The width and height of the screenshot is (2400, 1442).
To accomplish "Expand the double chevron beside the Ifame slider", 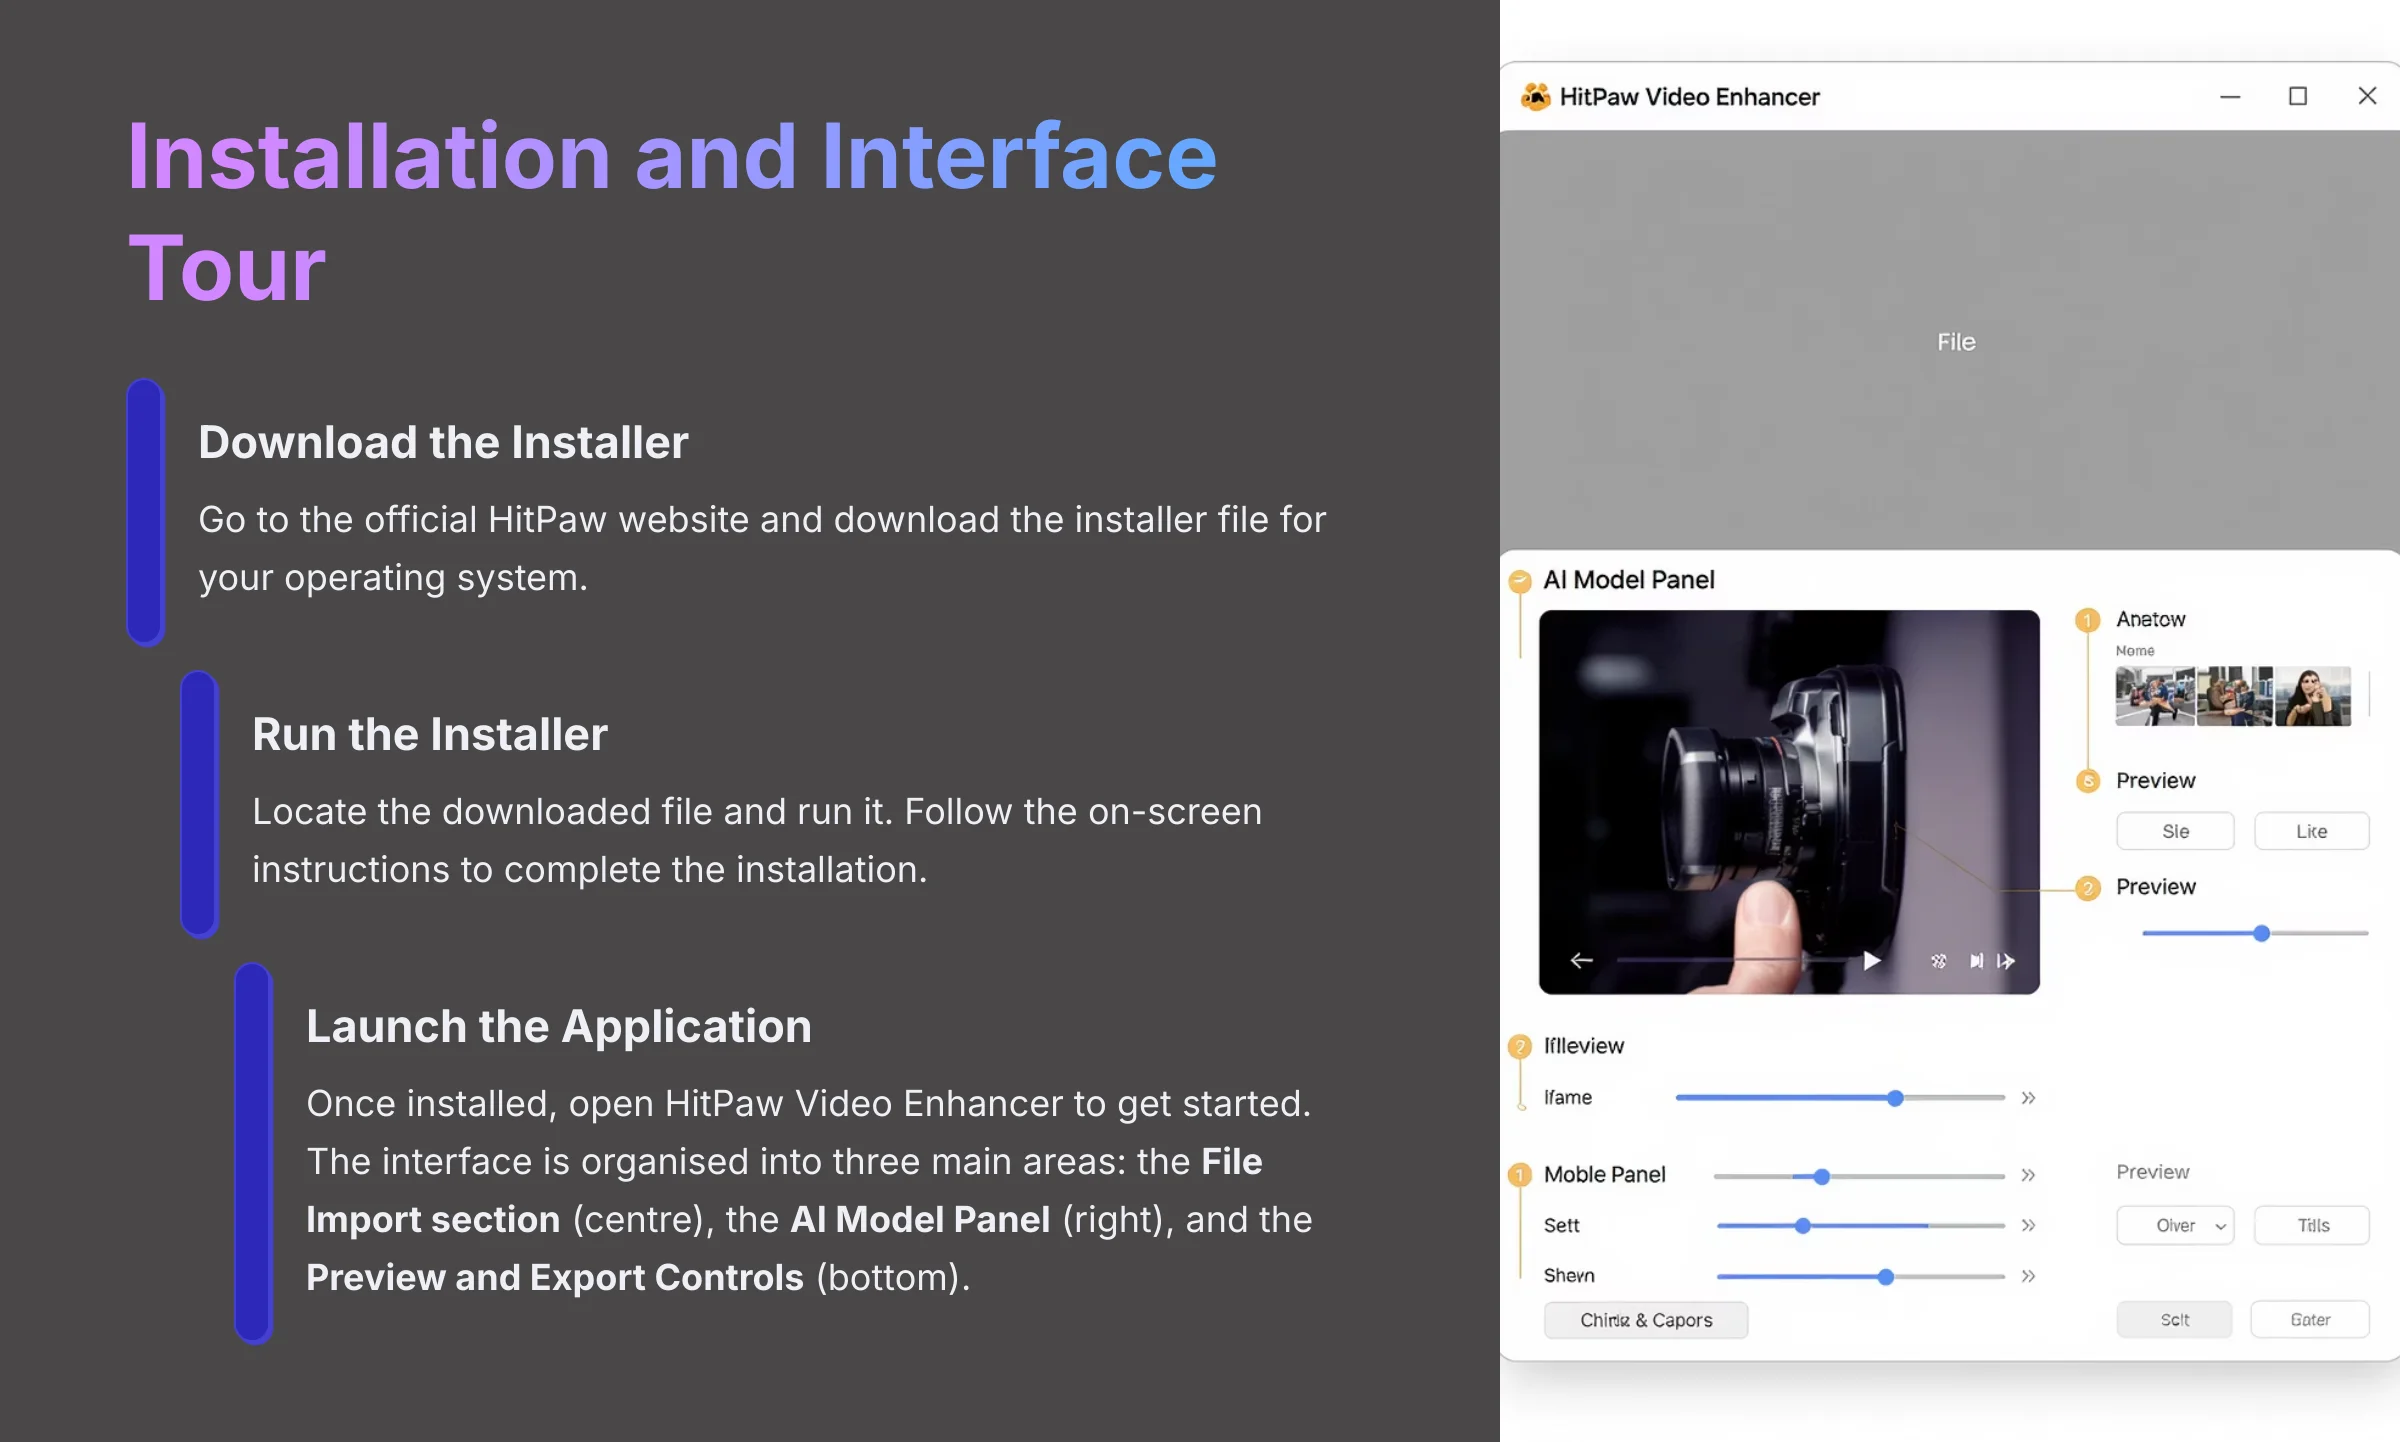I will [x=2028, y=1098].
